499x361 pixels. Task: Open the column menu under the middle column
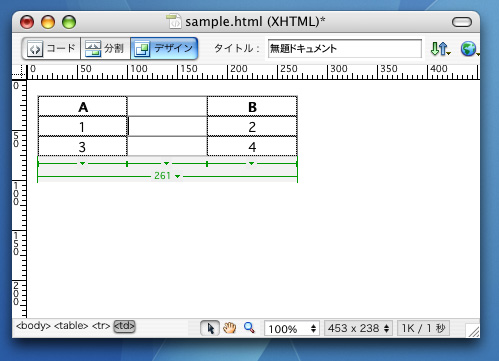click(166, 163)
